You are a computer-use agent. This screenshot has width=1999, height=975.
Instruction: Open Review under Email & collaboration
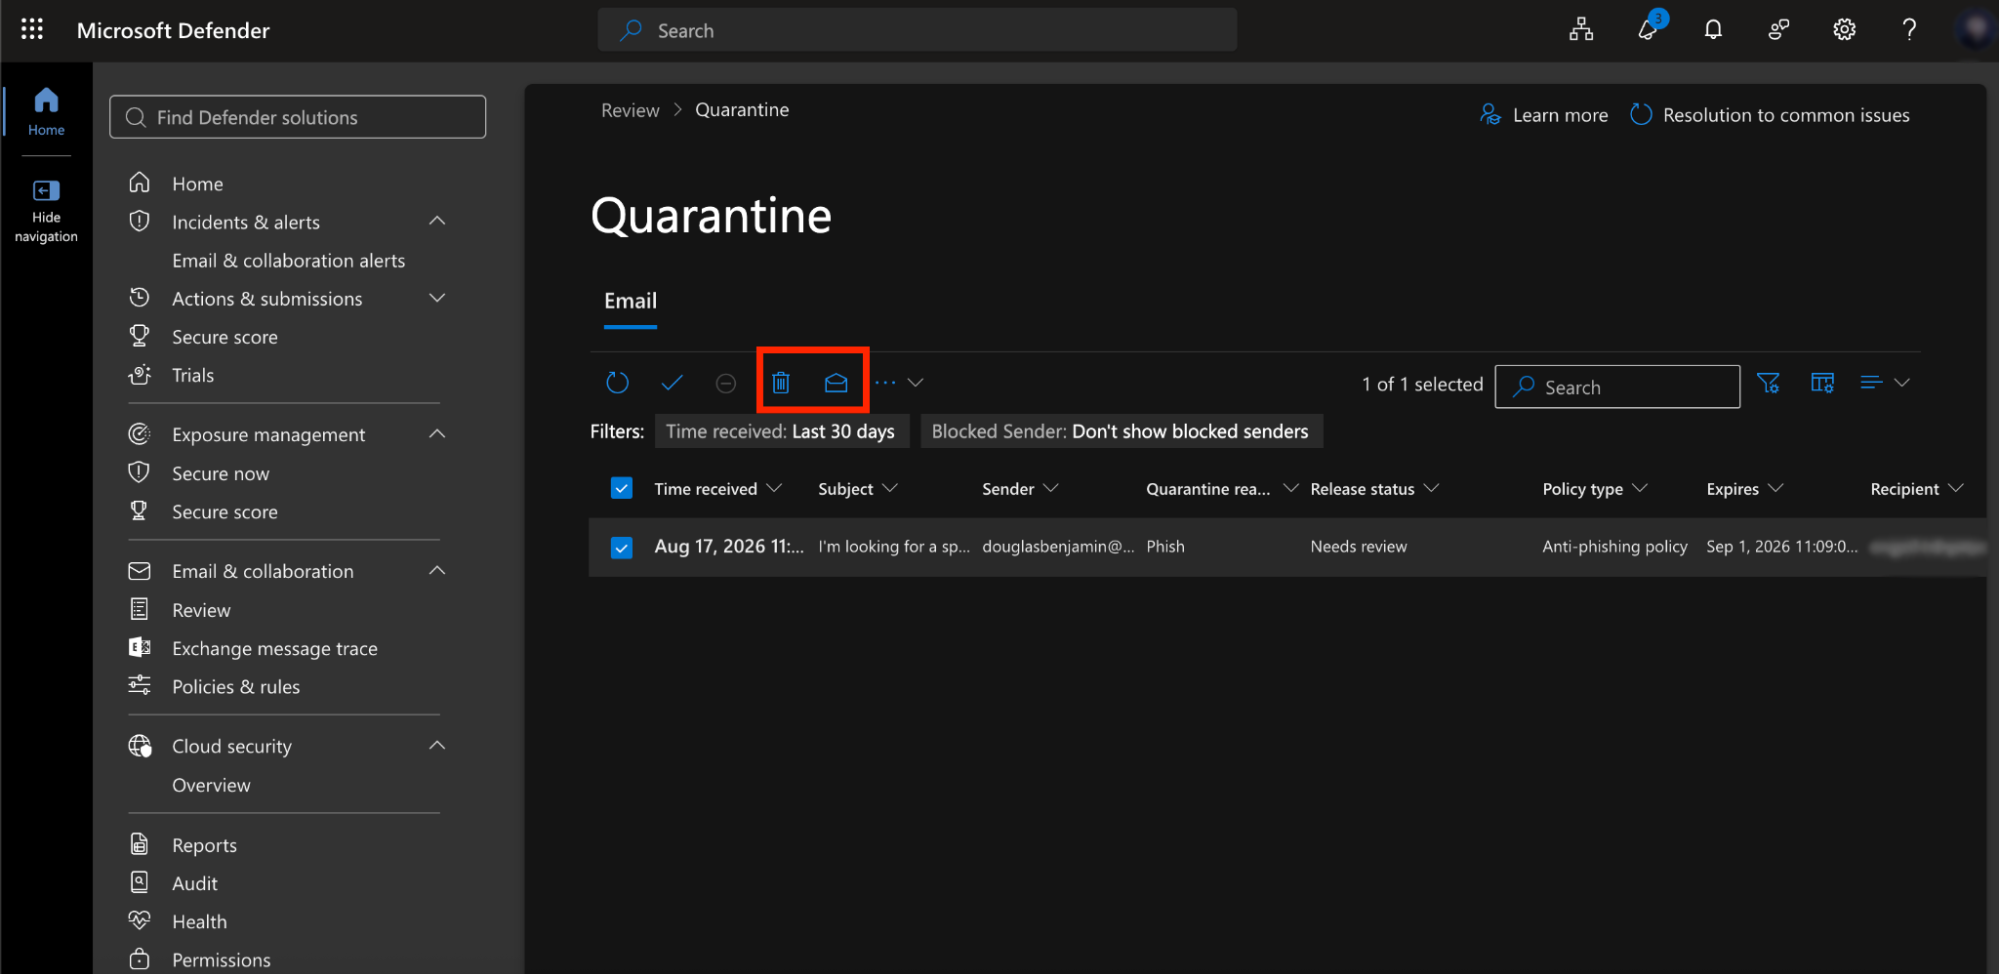tap(201, 610)
